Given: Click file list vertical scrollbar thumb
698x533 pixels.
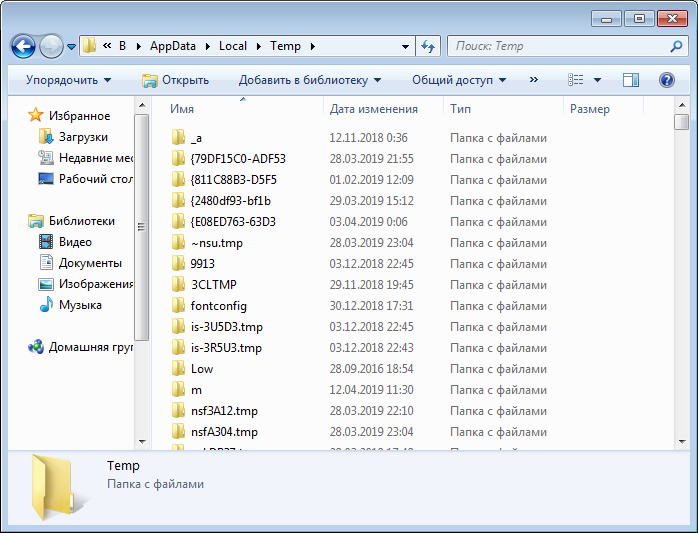Looking at the screenshot, I should click(x=682, y=122).
